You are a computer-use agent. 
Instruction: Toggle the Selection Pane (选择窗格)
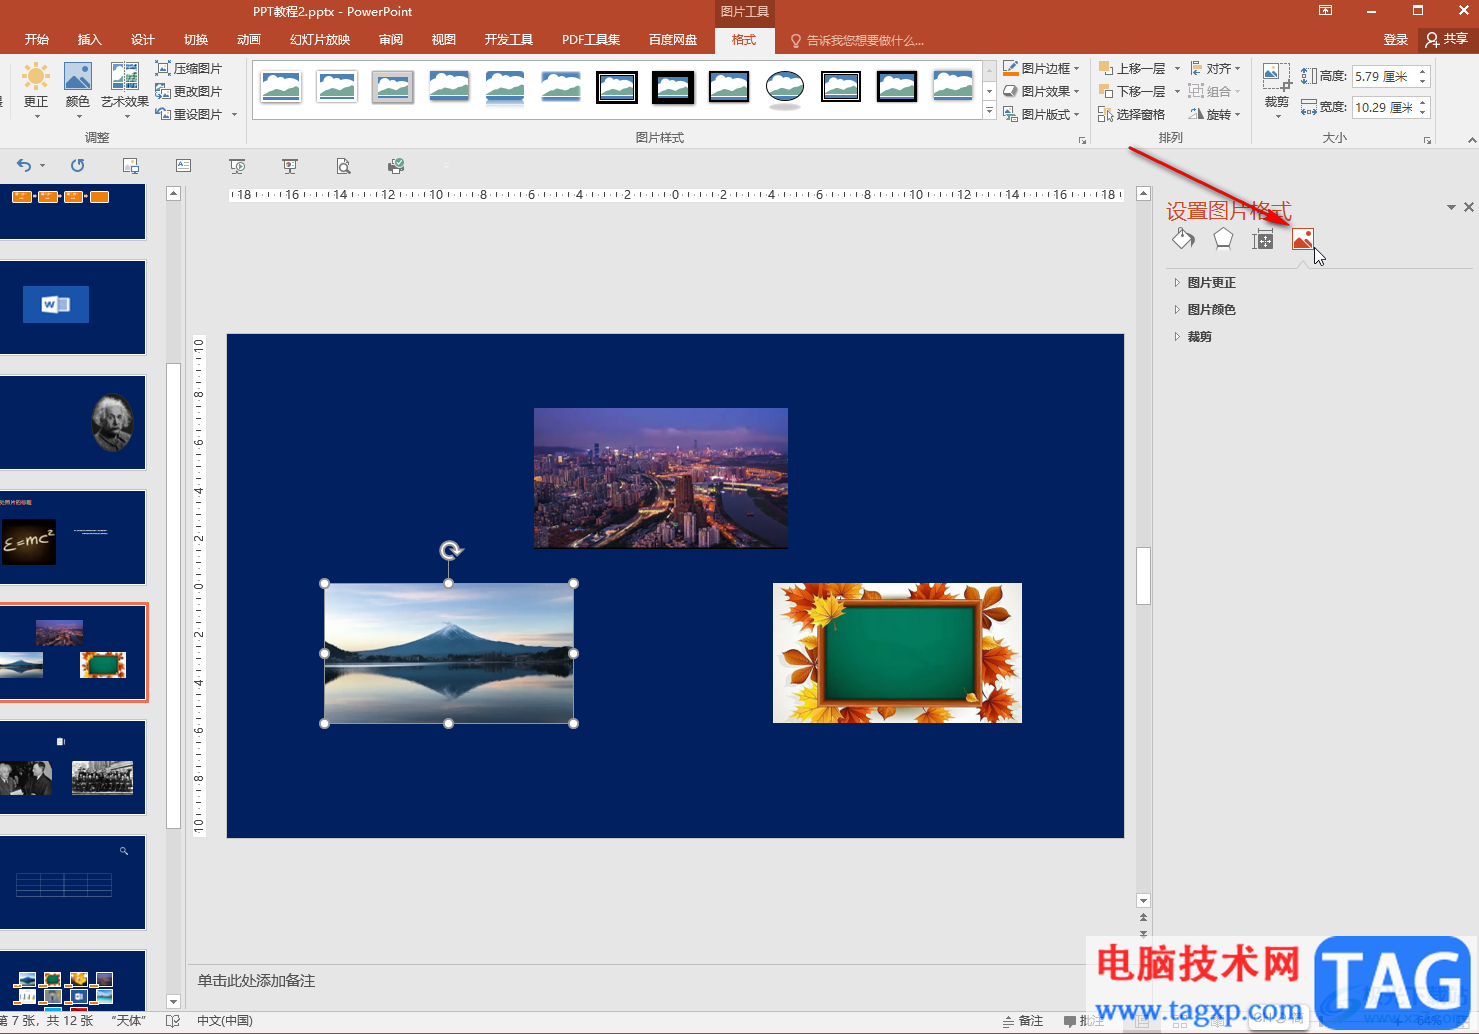point(1132,115)
